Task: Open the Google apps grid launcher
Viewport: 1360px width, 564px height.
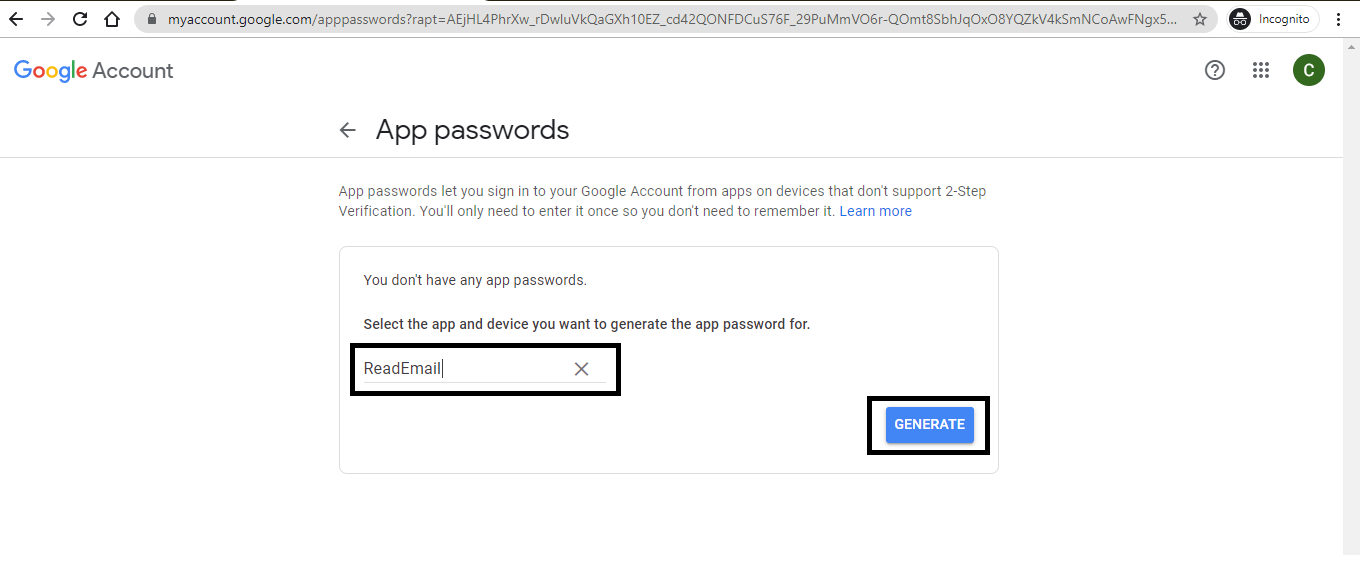Action: tap(1261, 70)
